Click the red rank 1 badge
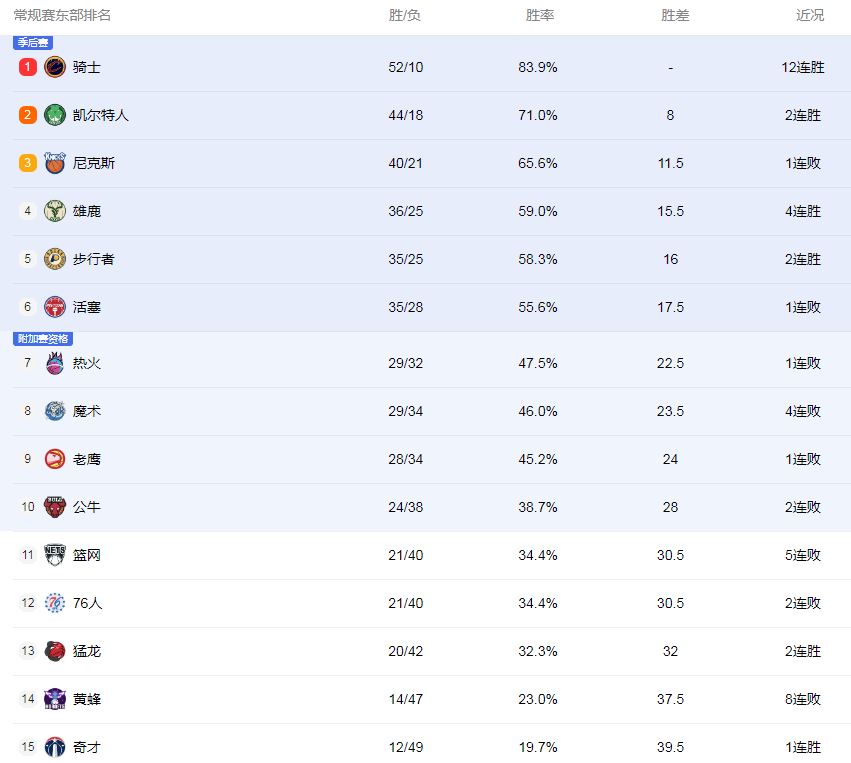The height and width of the screenshot is (763, 851). coord(28,67)
